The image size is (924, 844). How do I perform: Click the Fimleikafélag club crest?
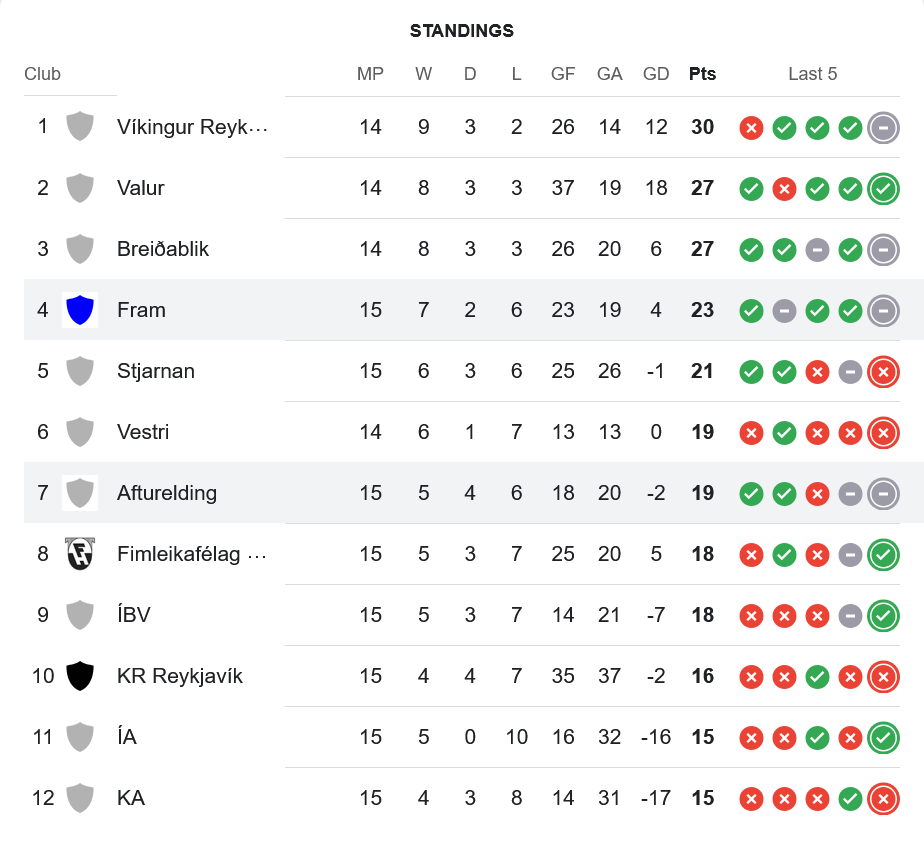pos(80,554)
